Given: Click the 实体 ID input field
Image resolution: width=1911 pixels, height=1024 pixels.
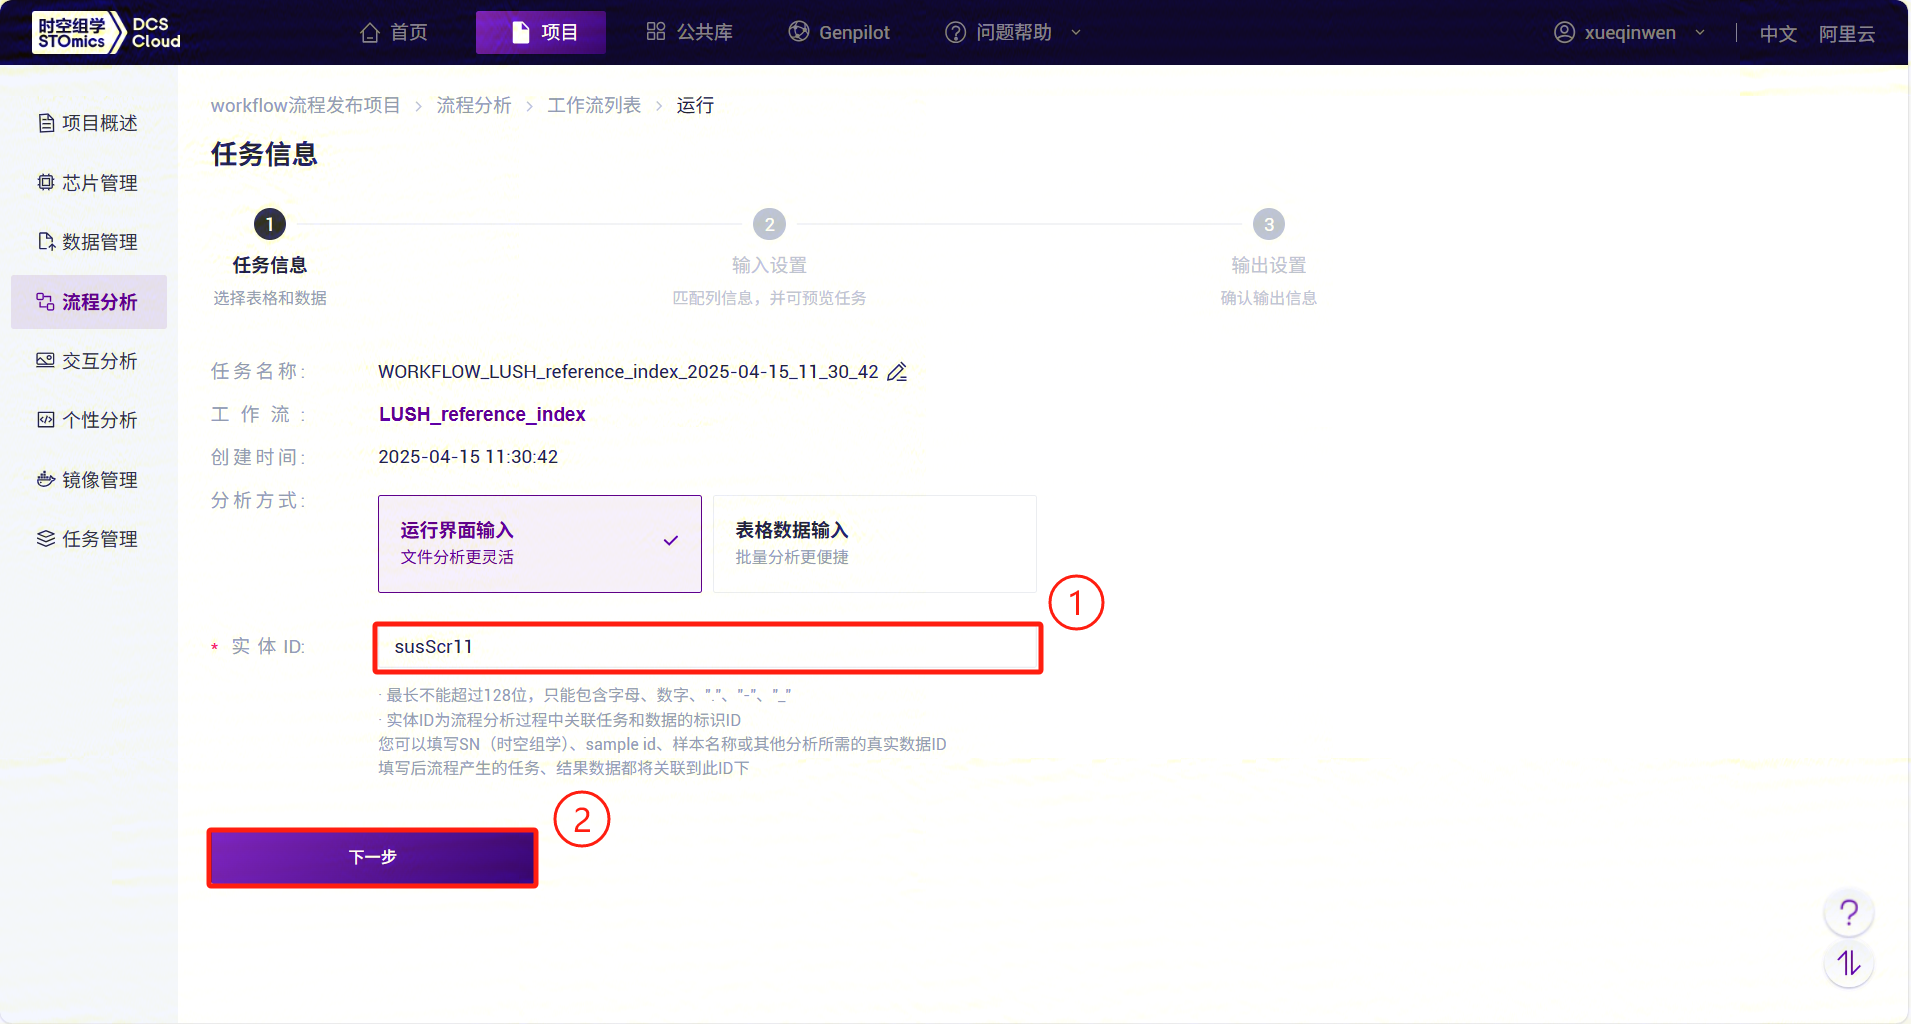Looking at the screenshot, I should [x=708, y=647].
